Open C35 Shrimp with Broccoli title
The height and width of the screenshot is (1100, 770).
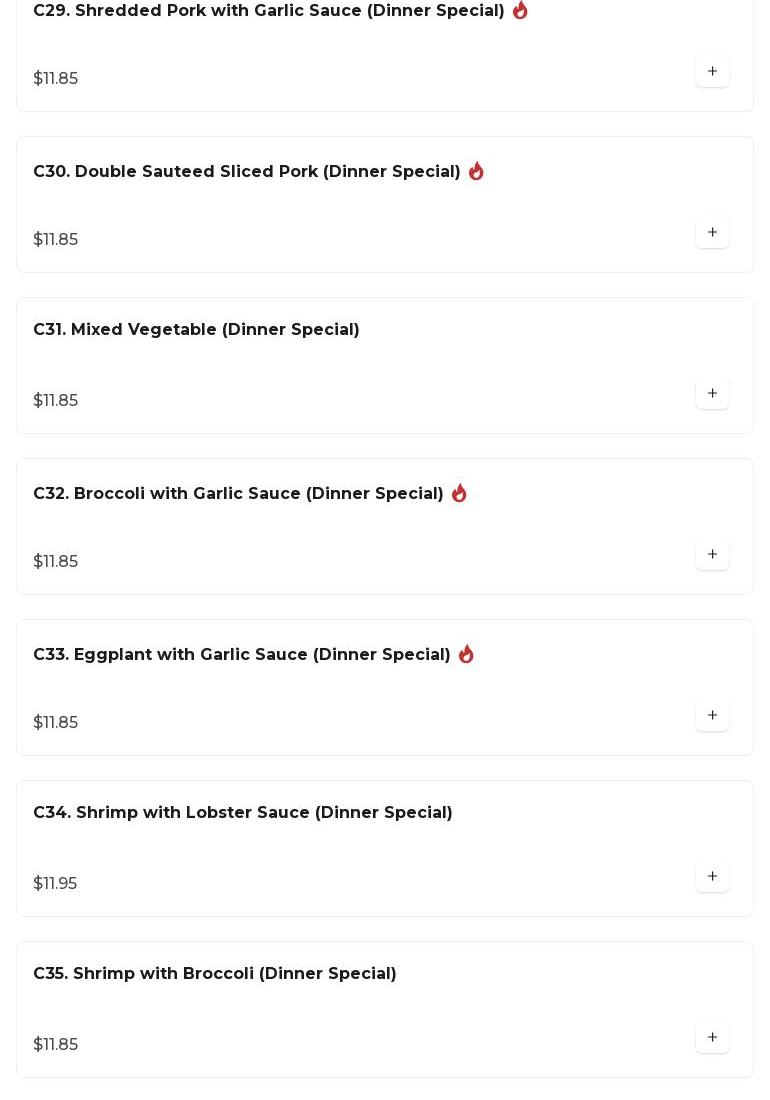click(x=215, y=974)
